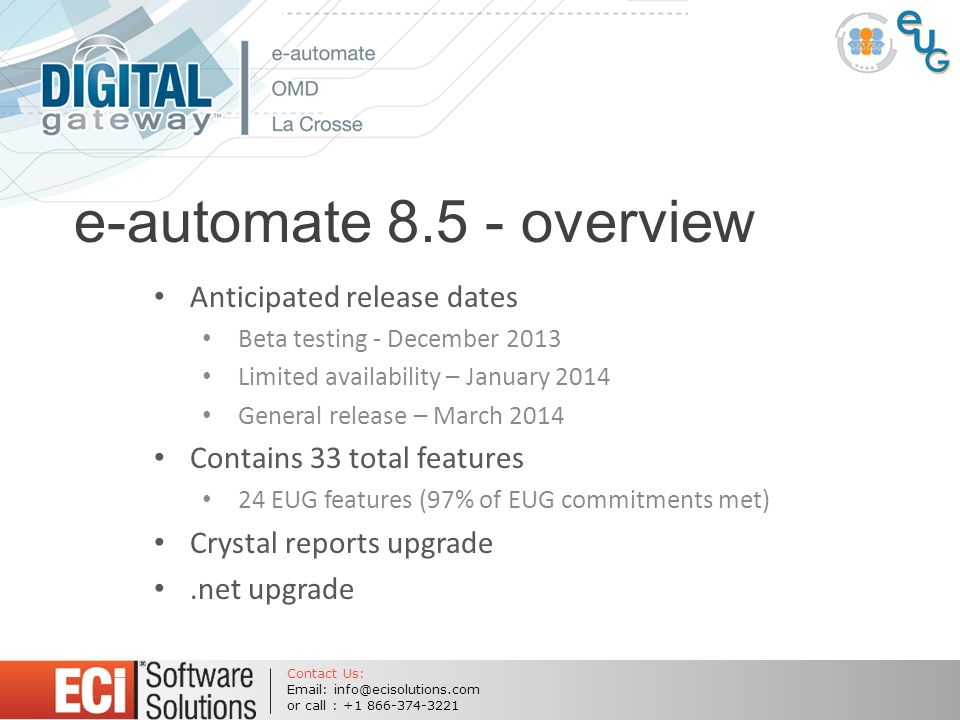The width and height of the screenshot is (960, 720).
Task: Click Limited availability – January 2014 line
Action: pos(424,377)
